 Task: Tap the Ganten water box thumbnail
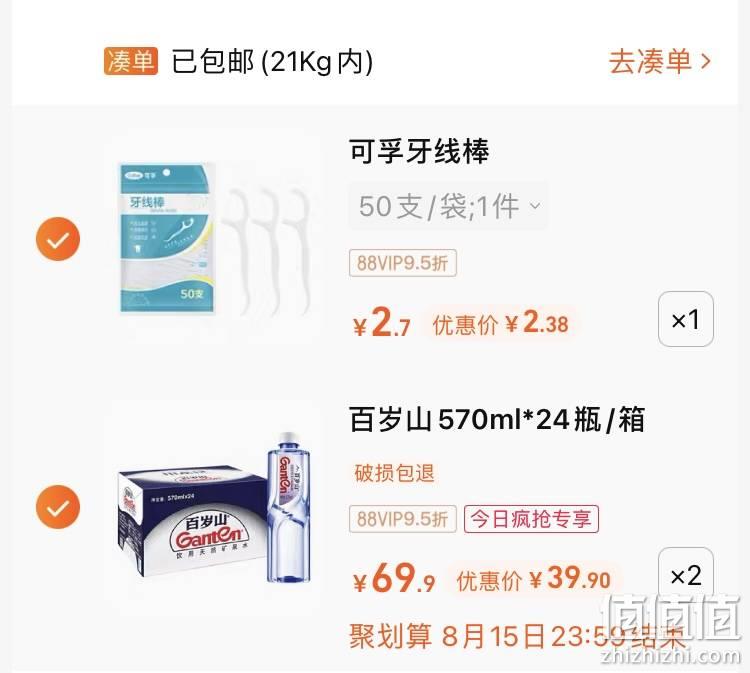pyautogui.click(x=215, y=507)
